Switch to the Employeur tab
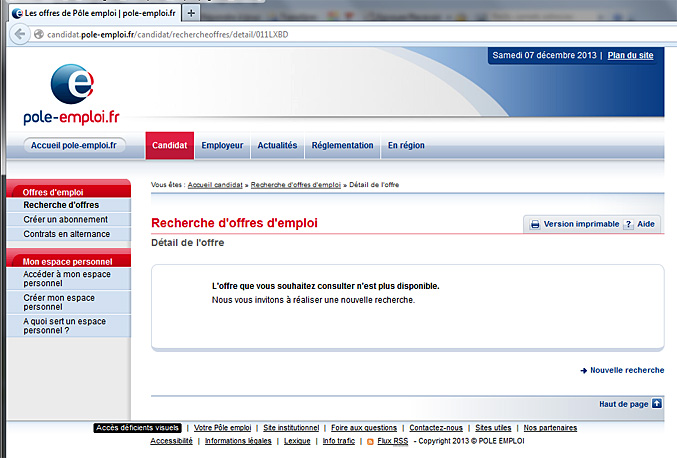The image size is (677, 458). pos(222,145)
